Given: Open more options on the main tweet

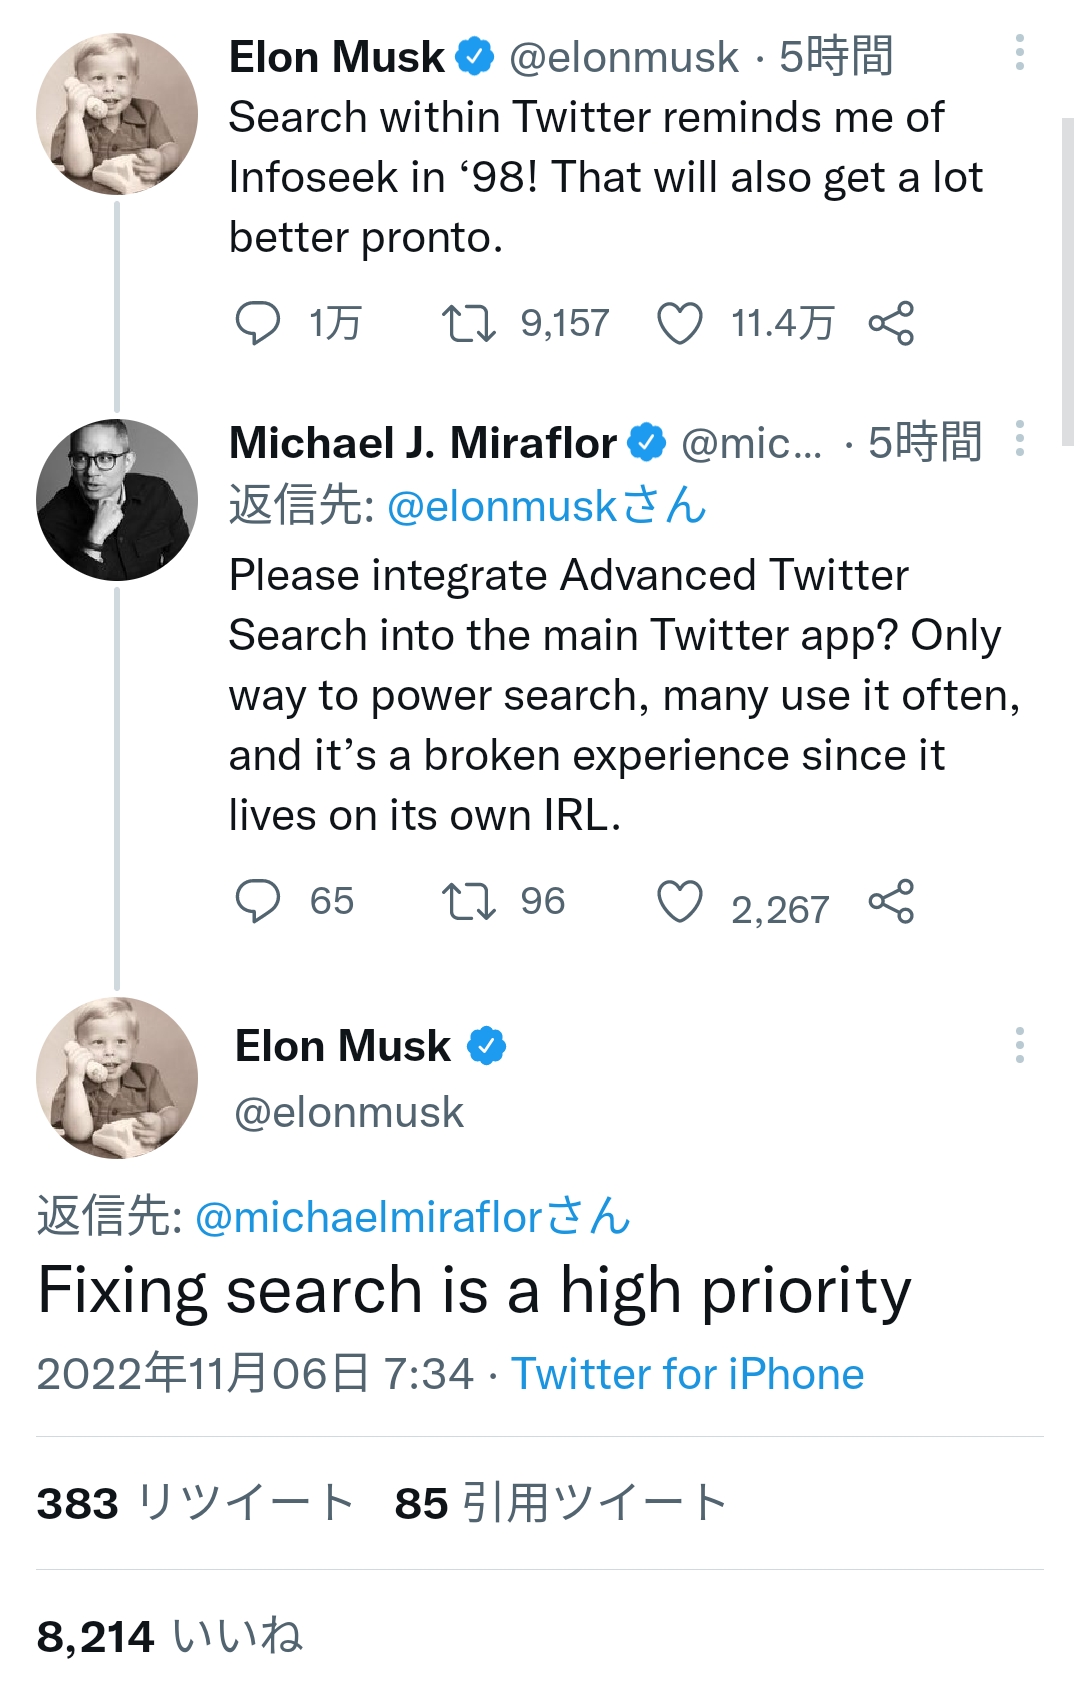Looking at the screenshot, I should coord(1019,1045).
